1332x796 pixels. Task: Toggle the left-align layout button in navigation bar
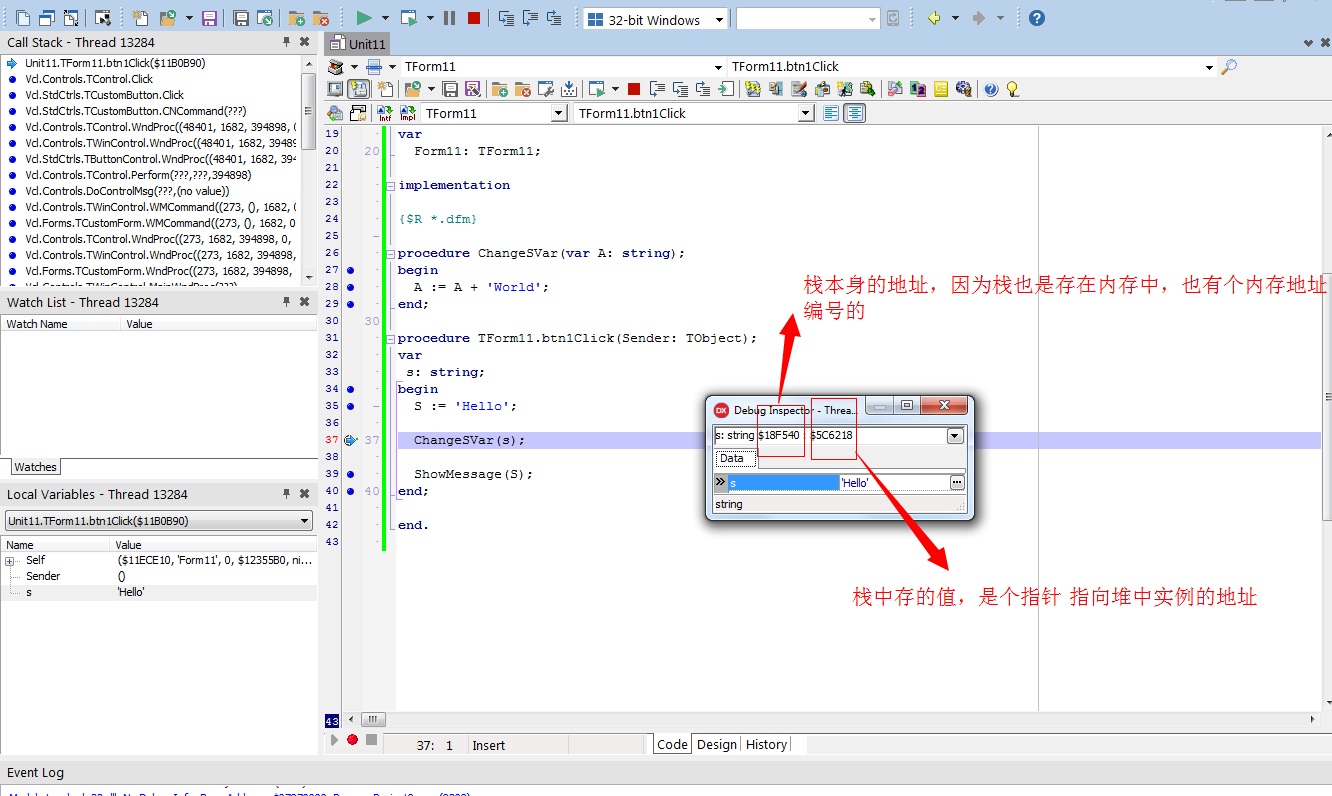[831, 113]
